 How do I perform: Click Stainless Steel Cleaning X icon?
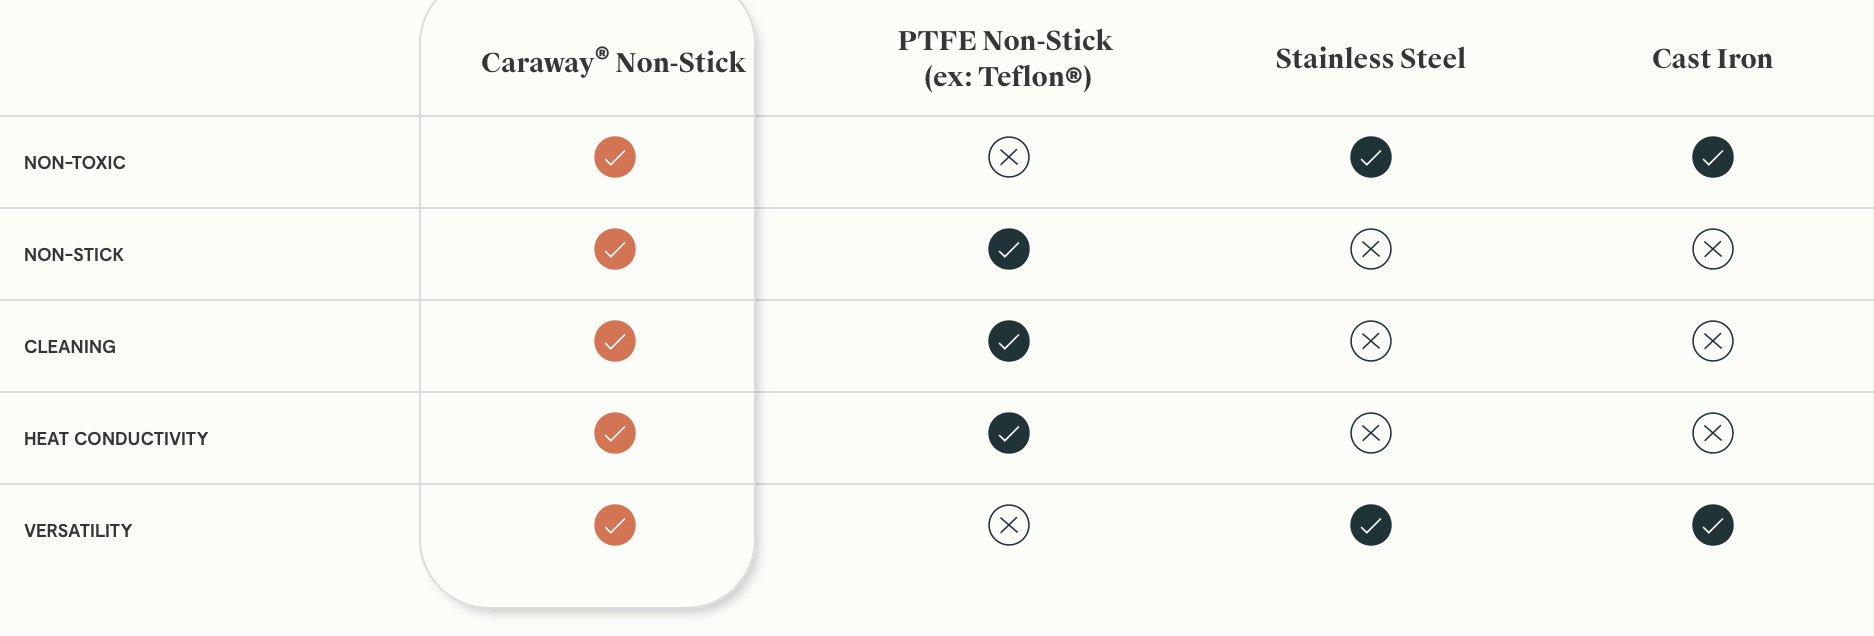click(x=1371, y=341)
